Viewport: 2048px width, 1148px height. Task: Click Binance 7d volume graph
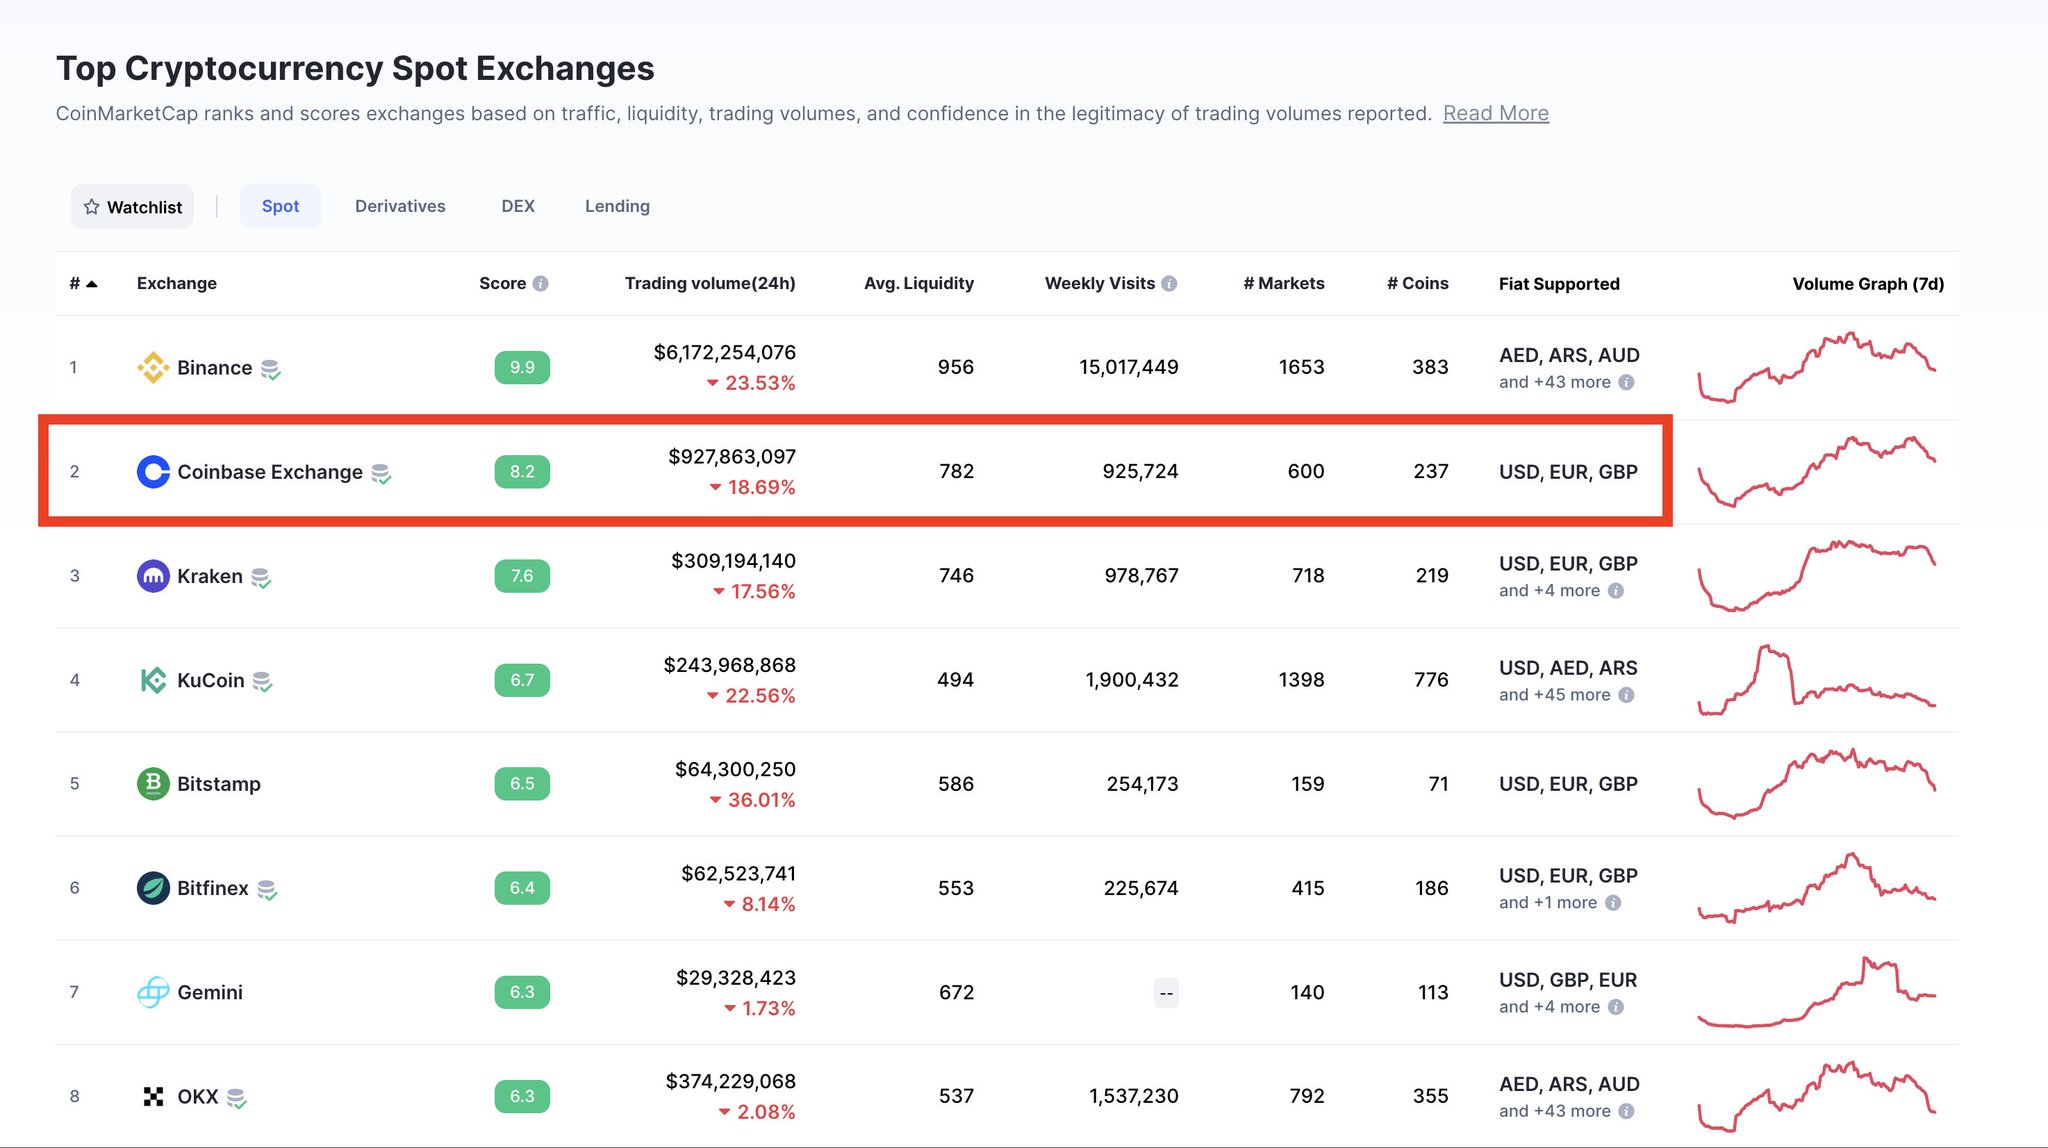1817,367
